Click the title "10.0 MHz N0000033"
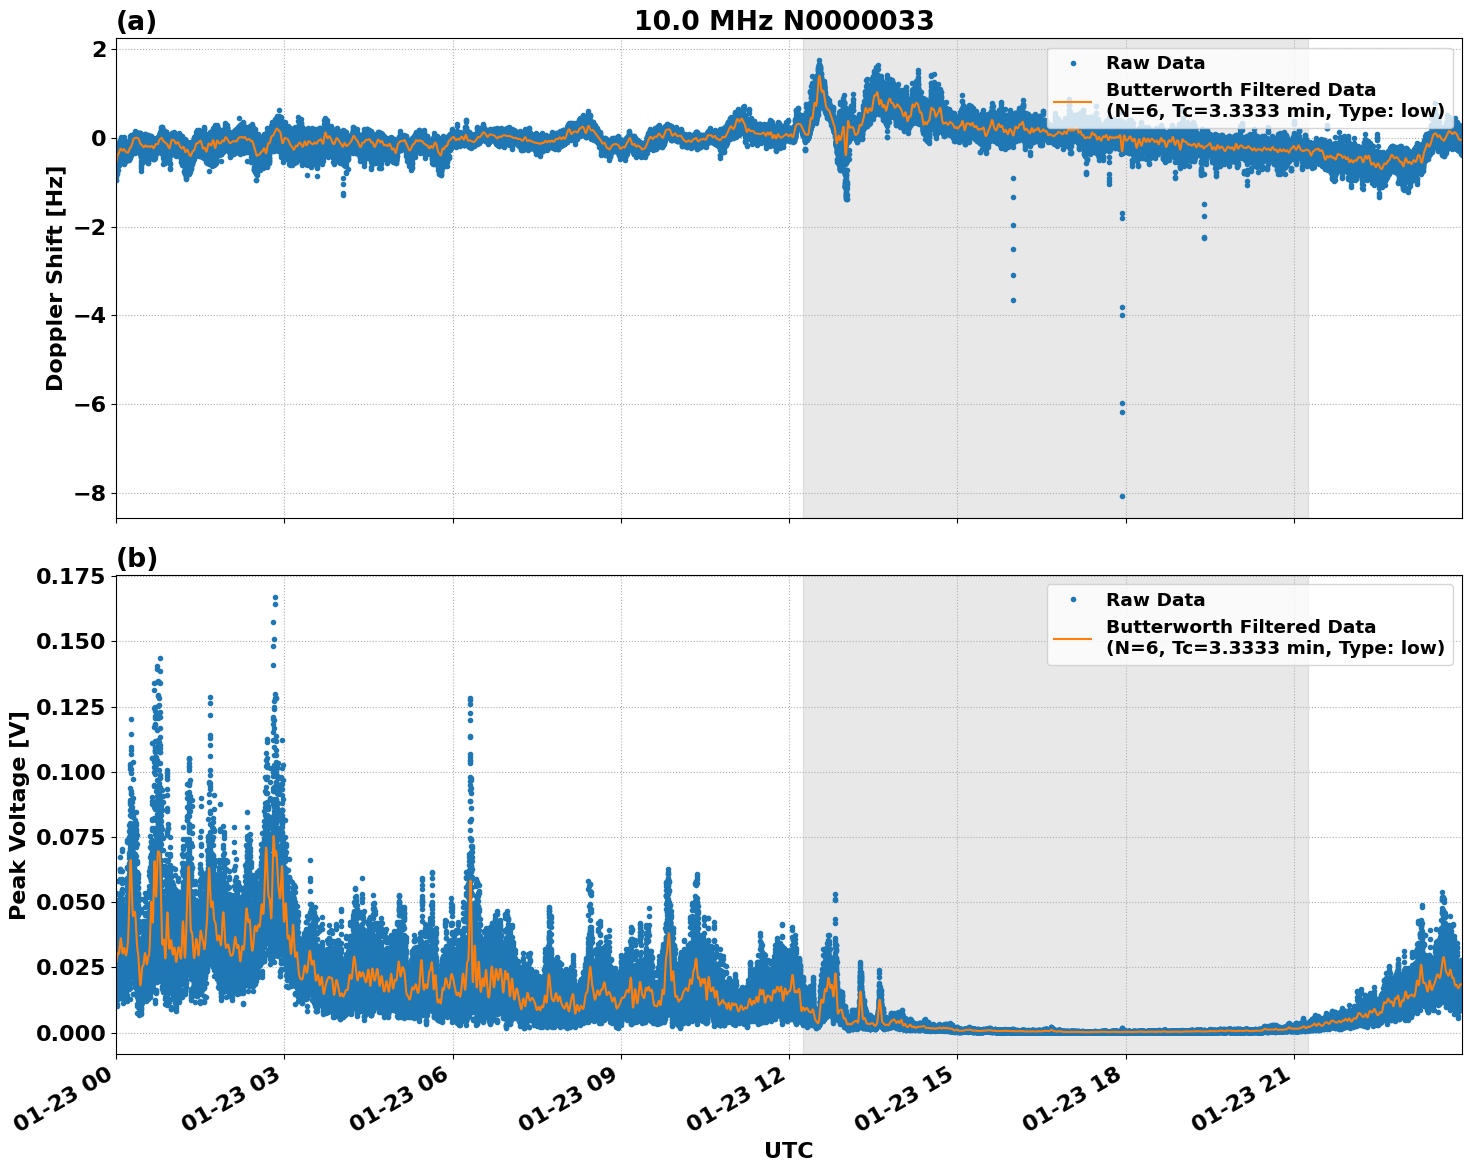Viewport: 1472px width, 1172px height. [787, 22]
